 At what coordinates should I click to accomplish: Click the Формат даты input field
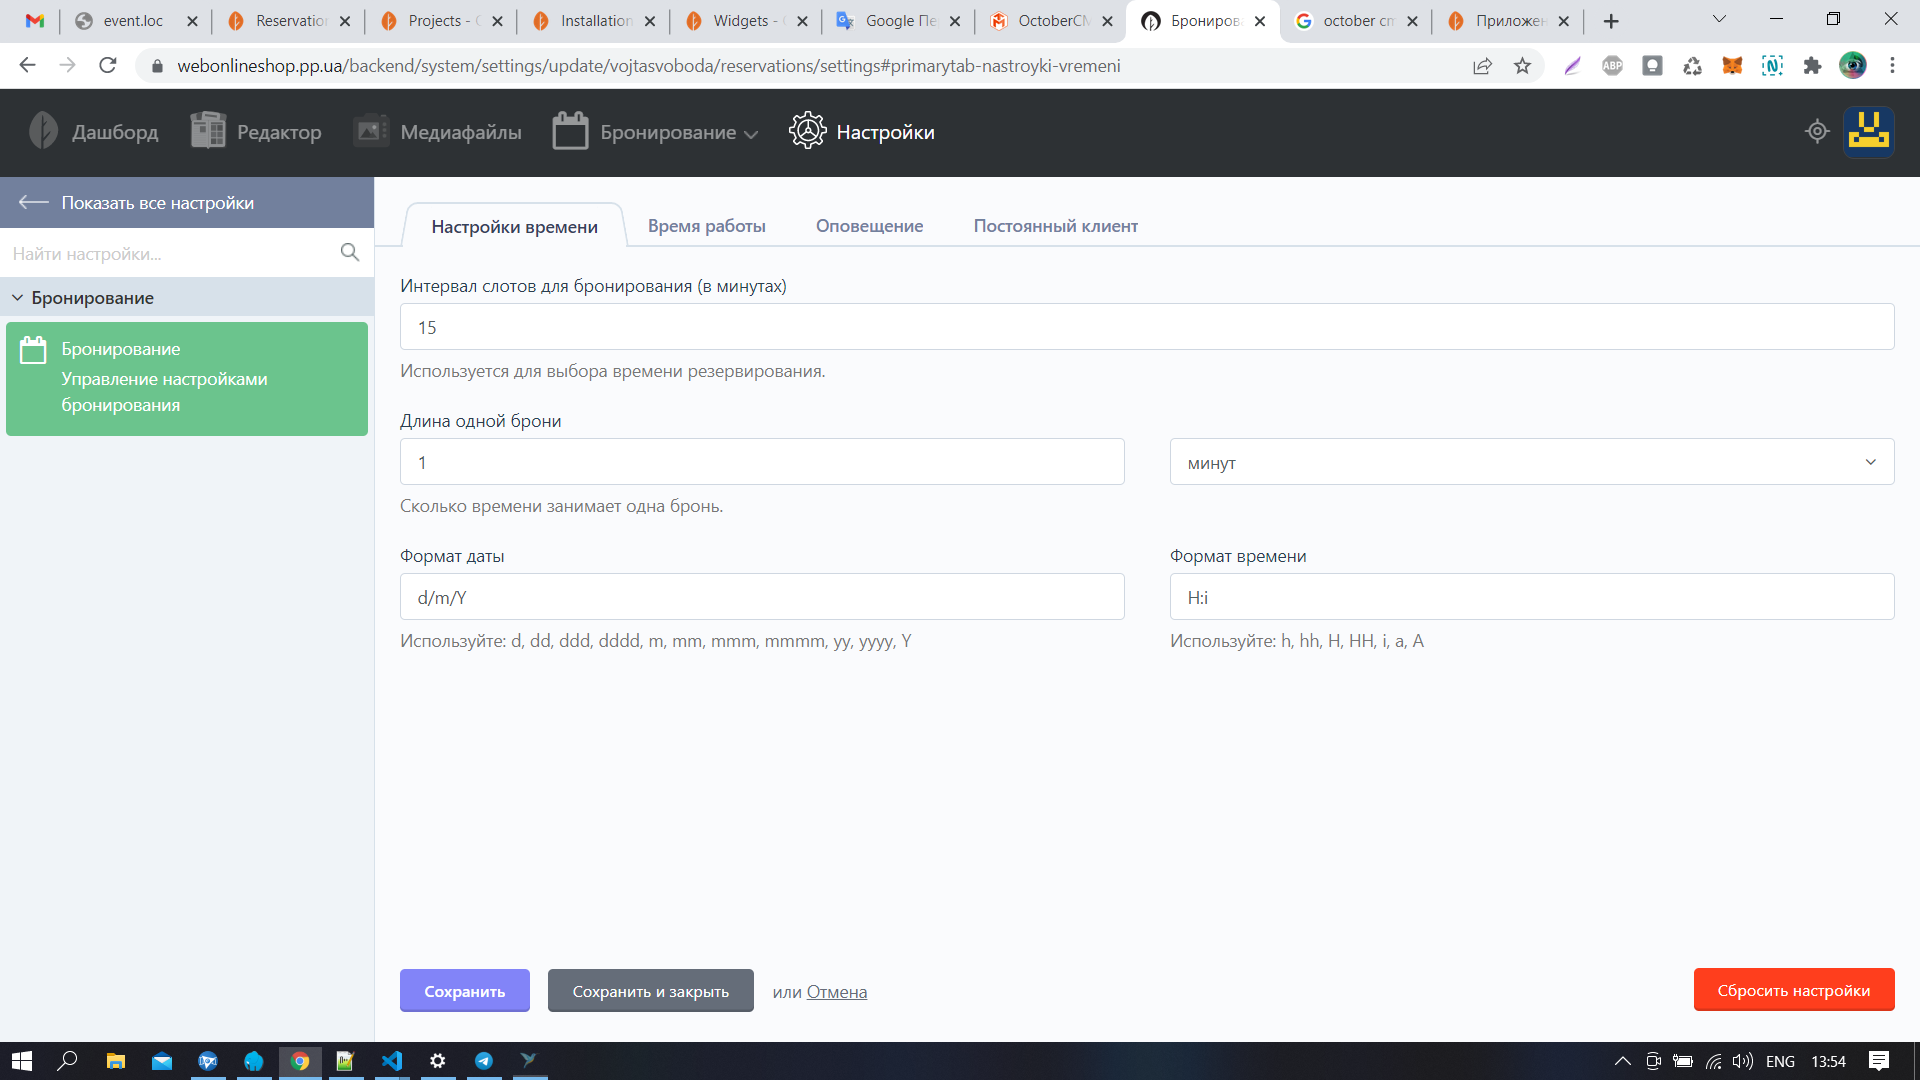click(x=761, y=597)
